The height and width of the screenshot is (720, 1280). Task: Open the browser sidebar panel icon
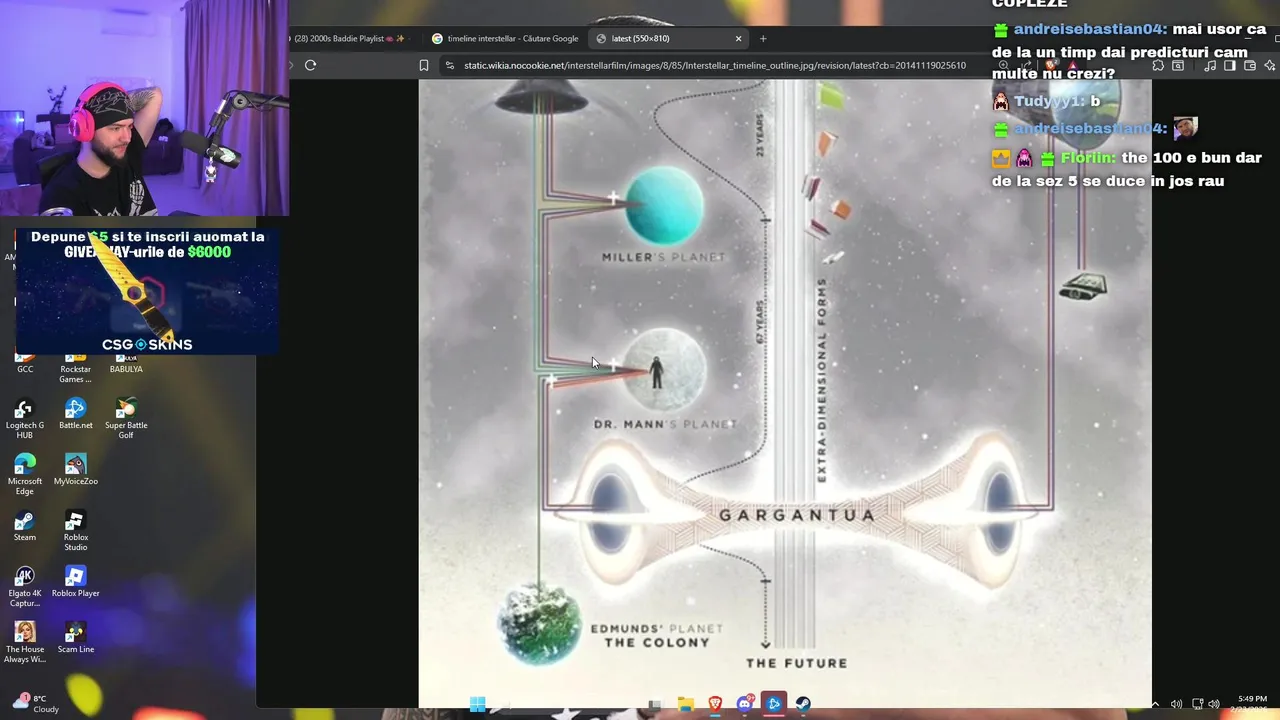[x=1229, y=65]
